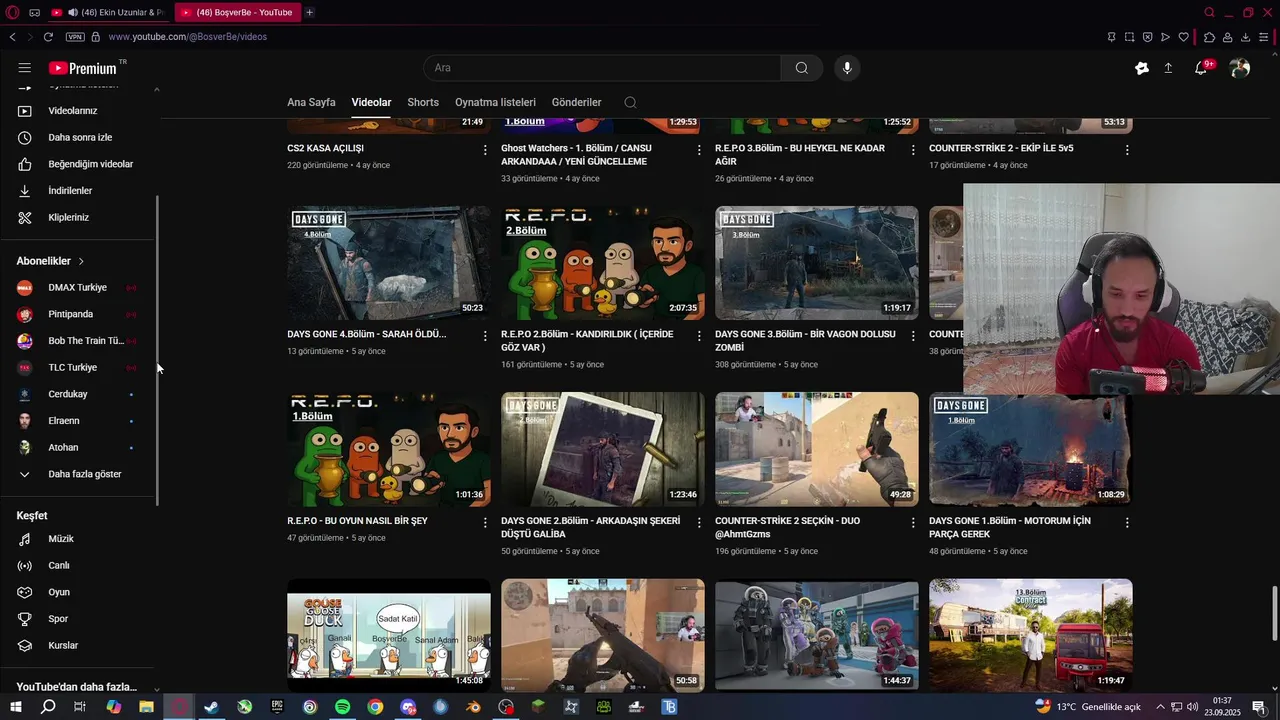Open Elraenn subscription channel
Viewport: 1280px width, 720px height.
78,421
